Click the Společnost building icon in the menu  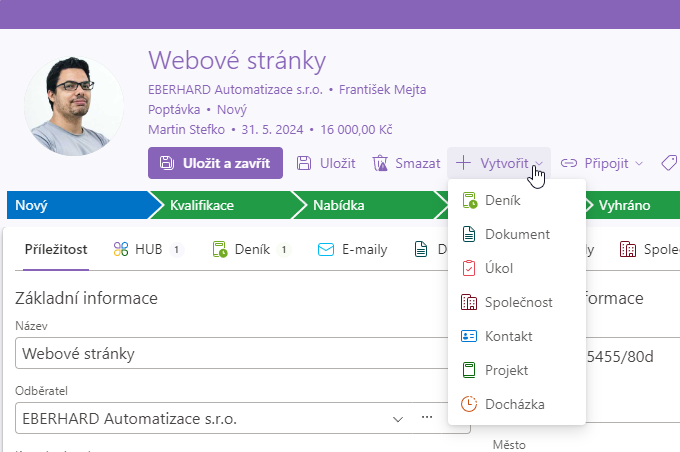tap(469, 302)
